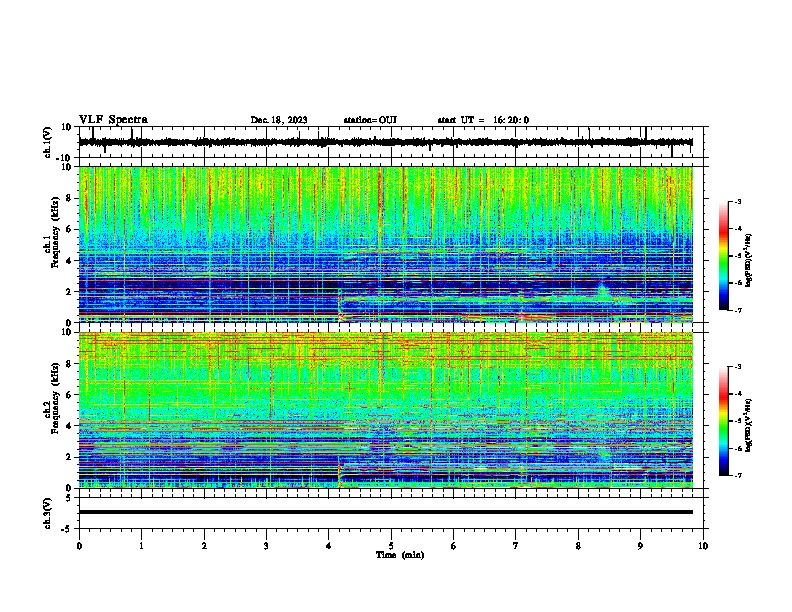
Task: Click the "6" kHz tick on ch.2 spectrogram axis
Action: coord(69,395)
